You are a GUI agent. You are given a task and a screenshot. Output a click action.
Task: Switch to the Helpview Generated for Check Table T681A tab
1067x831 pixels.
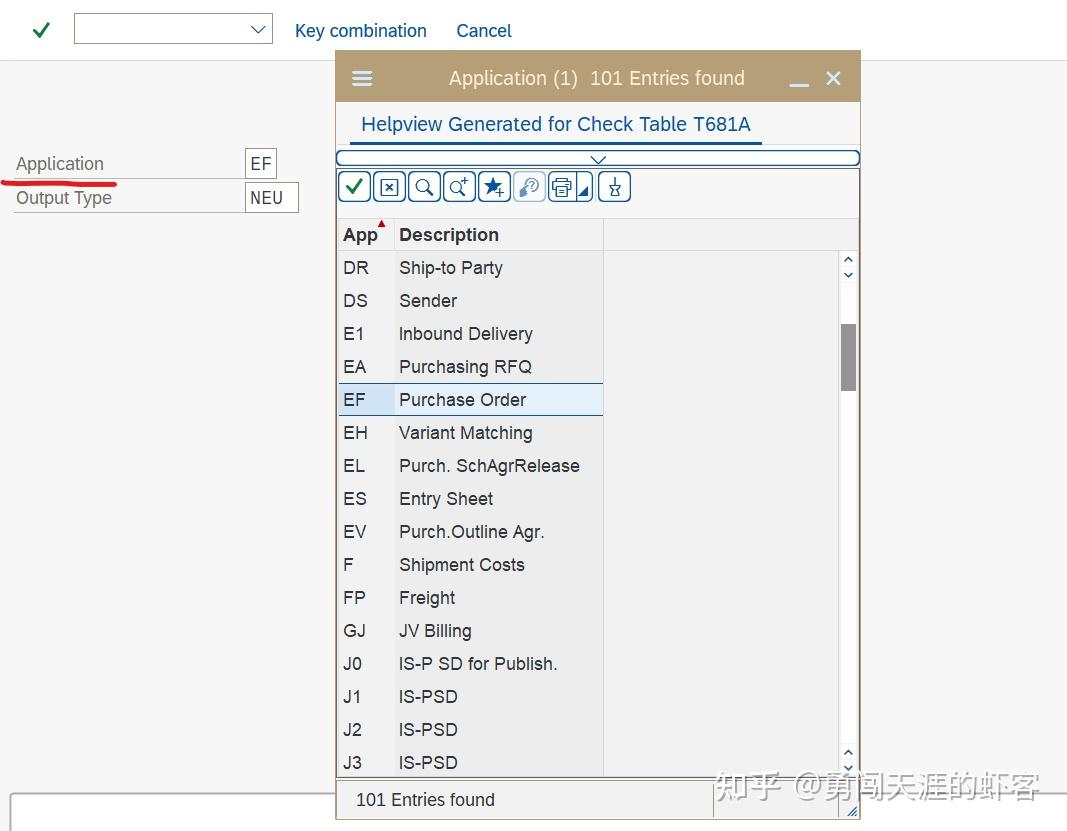(556, 124)
